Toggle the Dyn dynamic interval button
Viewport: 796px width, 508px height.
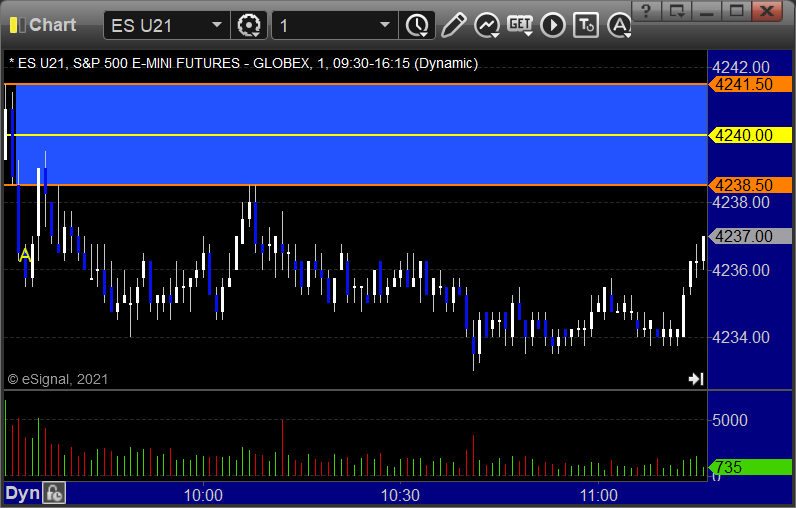pyautogui.click(x=22, y=493)
